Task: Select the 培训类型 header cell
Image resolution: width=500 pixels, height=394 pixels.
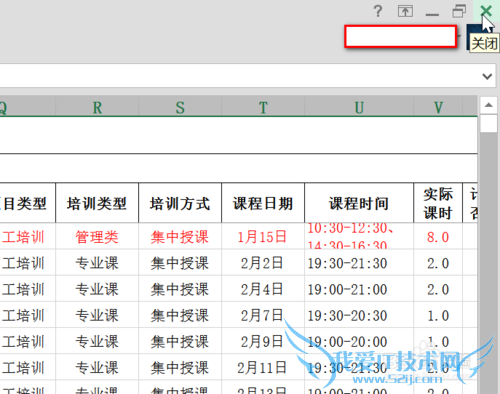Action: click(x=97, y=203)
